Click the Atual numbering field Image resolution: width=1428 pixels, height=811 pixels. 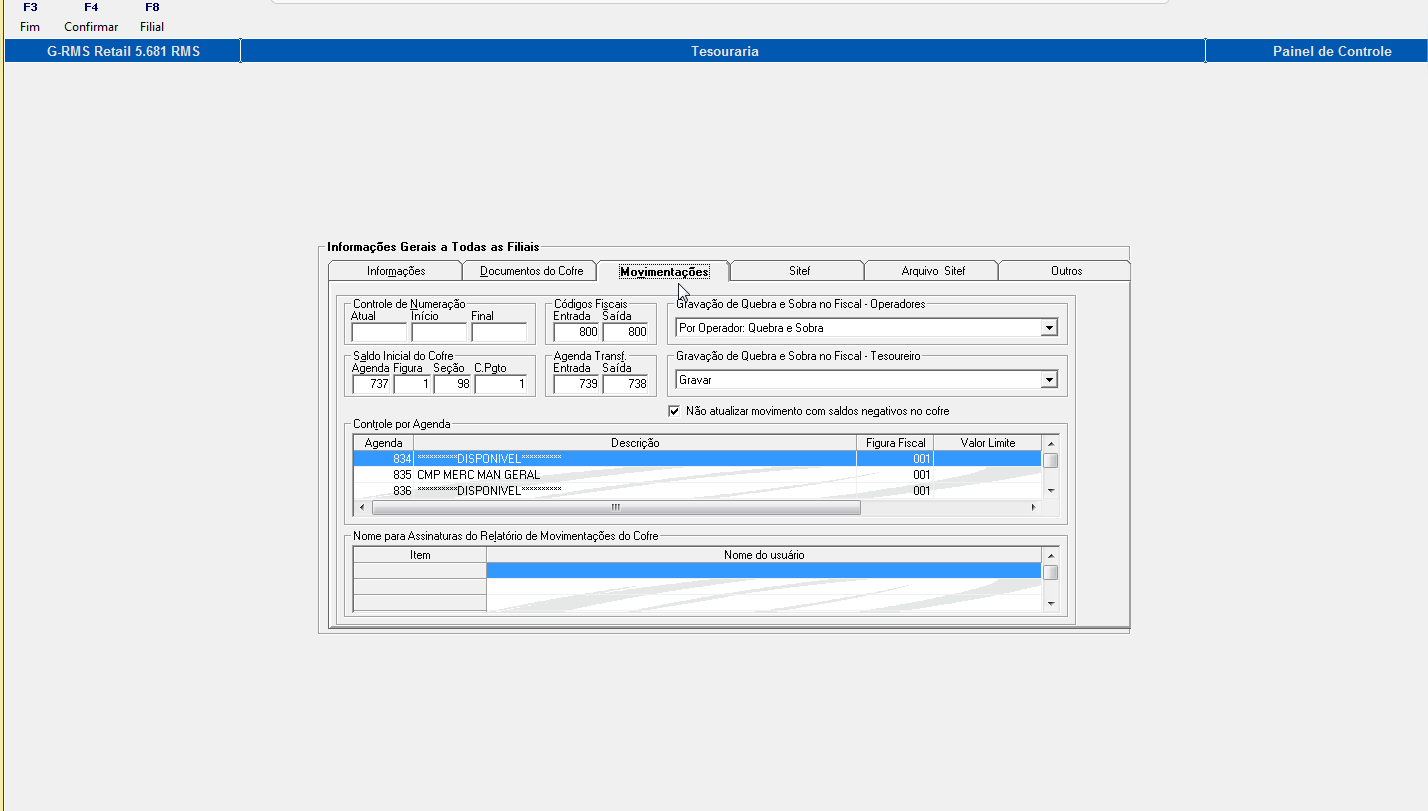(x=379, y=332)
